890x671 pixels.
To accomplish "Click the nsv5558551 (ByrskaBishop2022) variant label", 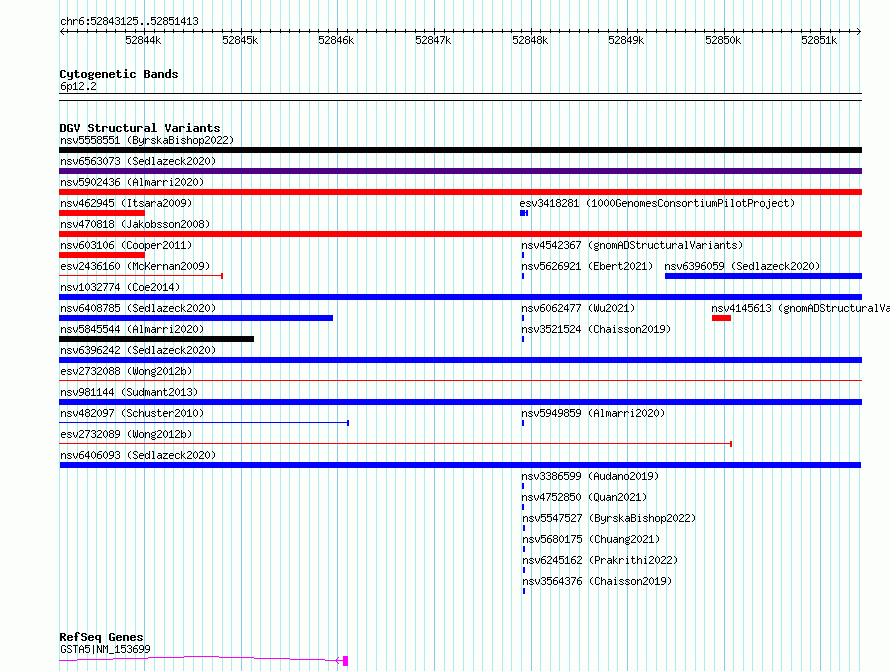I will (147, 140).
